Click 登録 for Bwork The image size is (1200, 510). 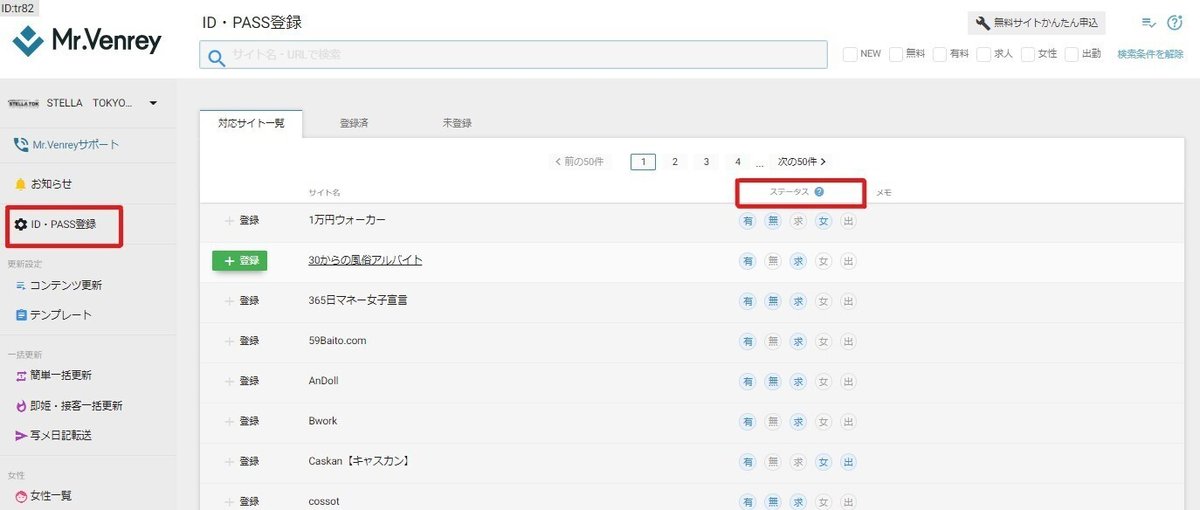point(242,421)
